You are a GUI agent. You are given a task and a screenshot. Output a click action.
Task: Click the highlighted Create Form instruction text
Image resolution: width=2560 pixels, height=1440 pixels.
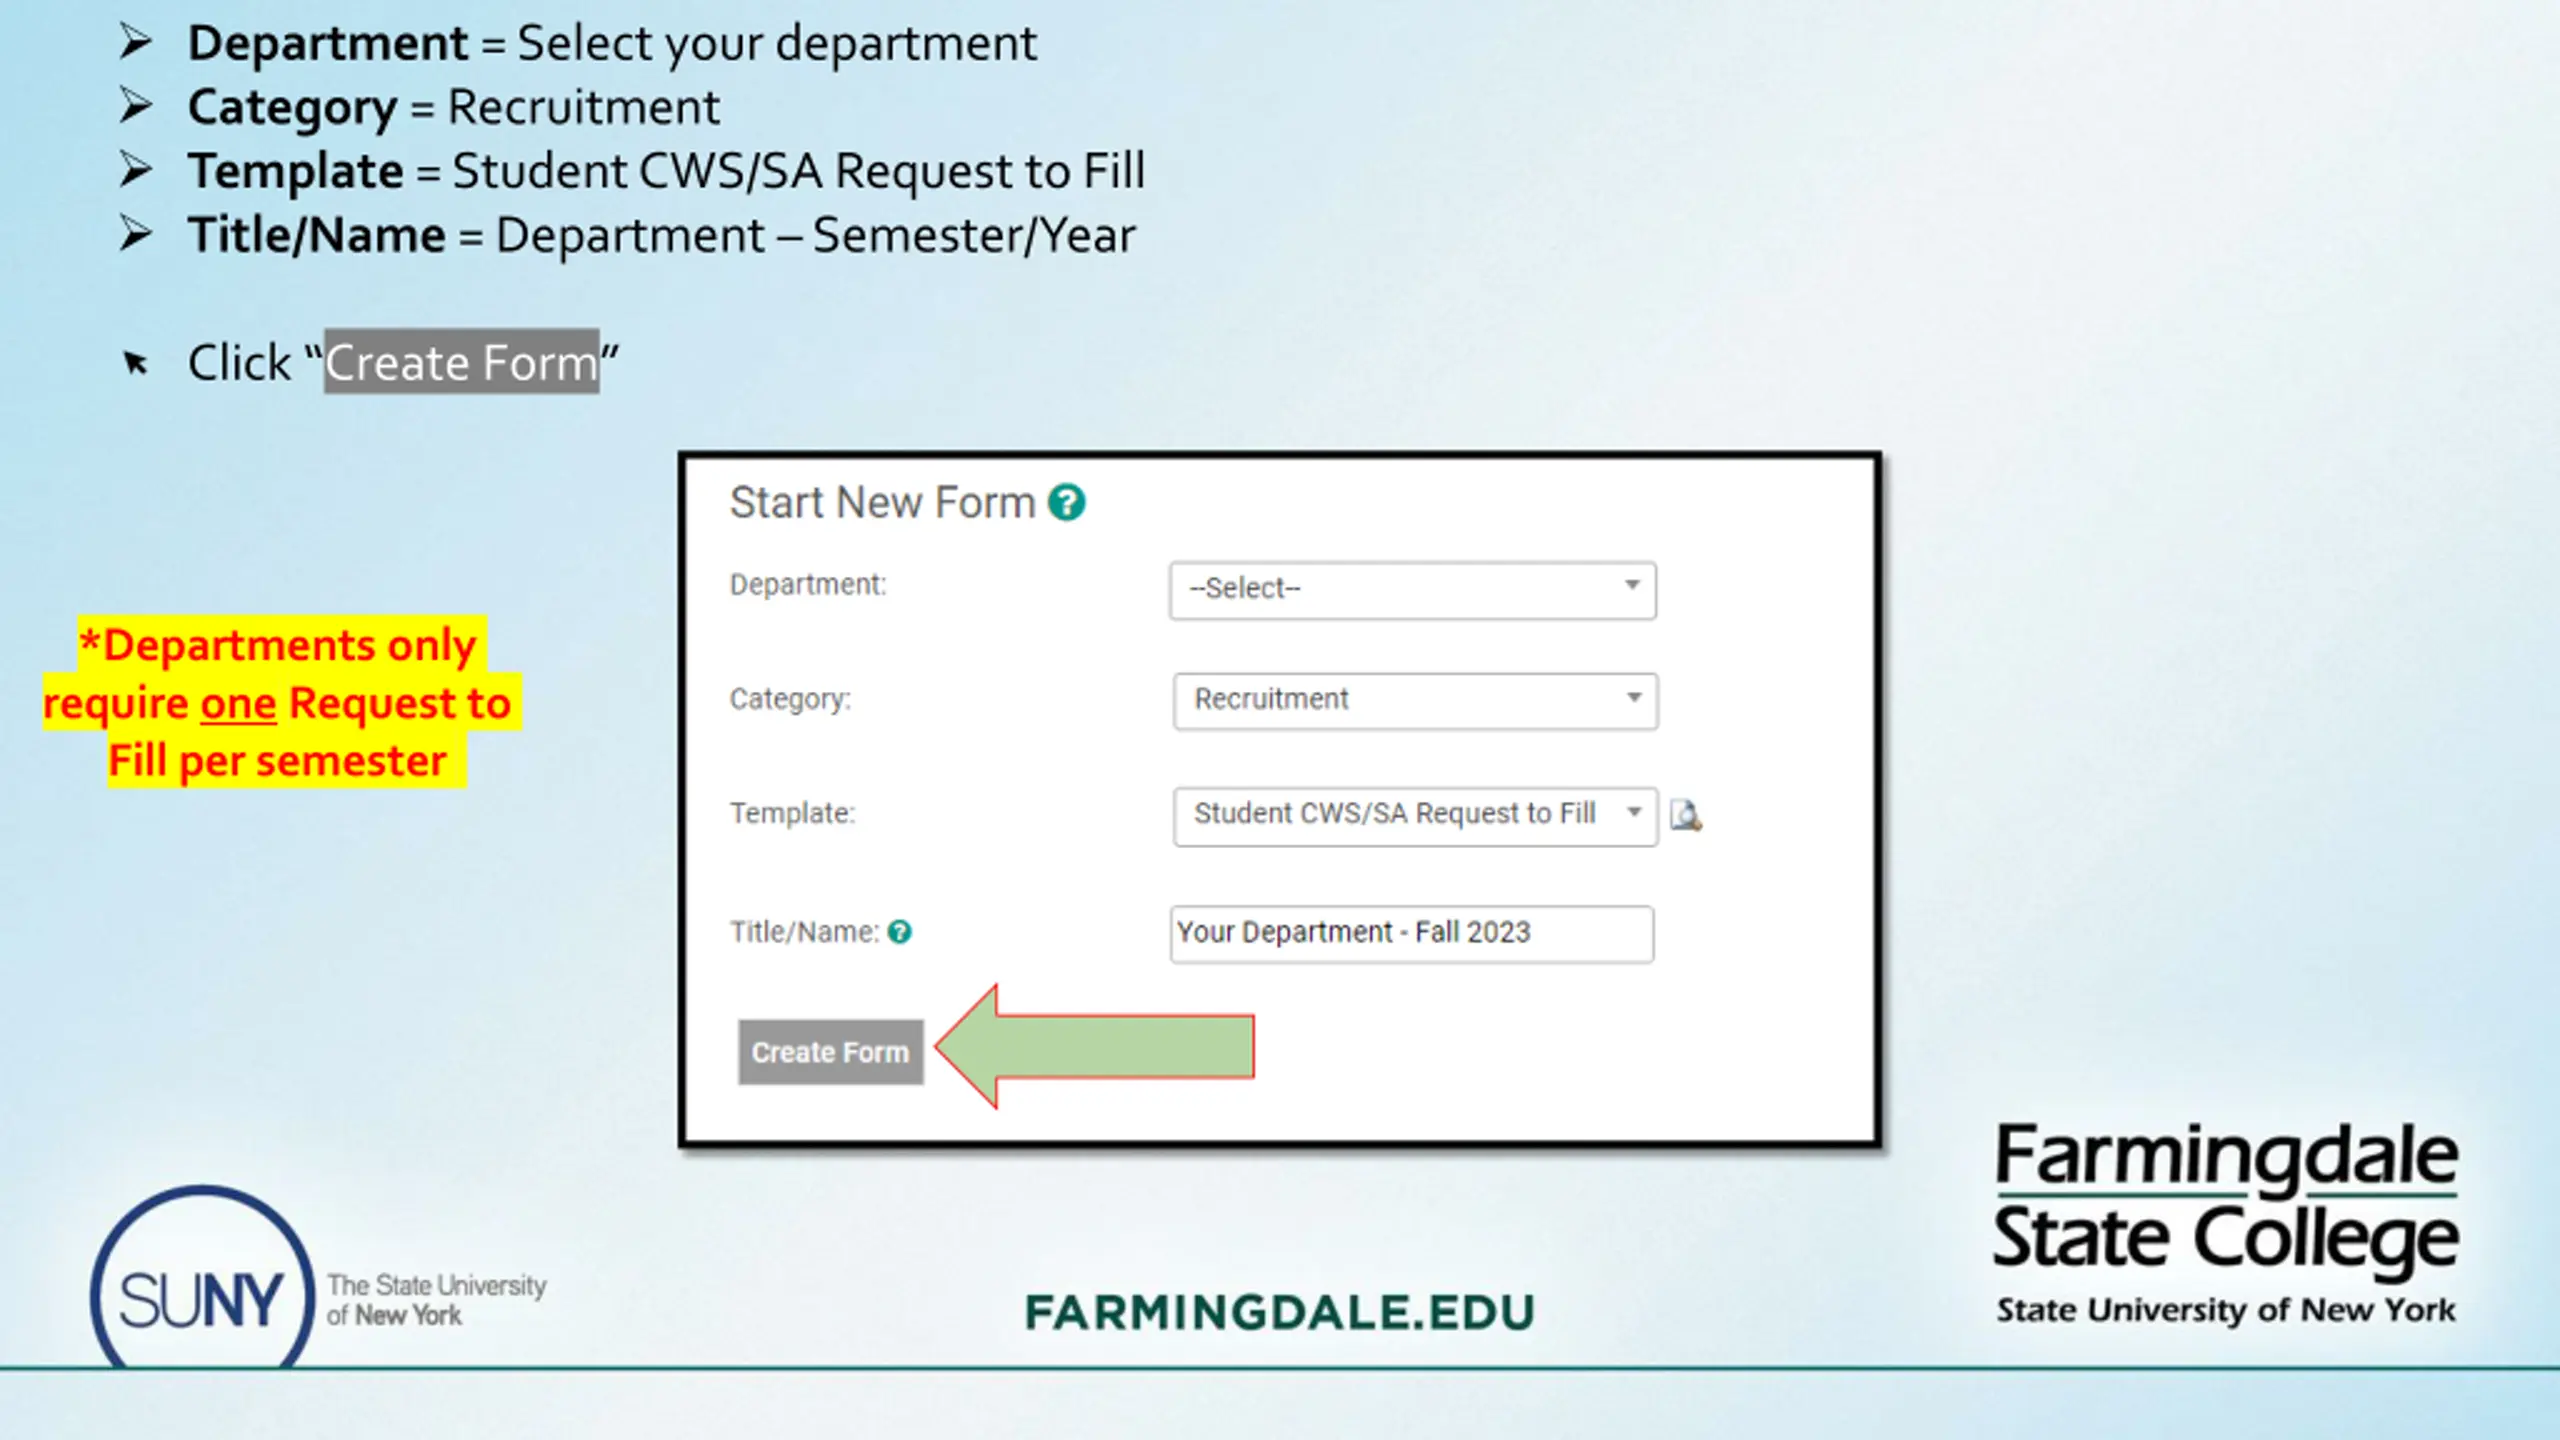pyautogui.click(x=461, y=362)
